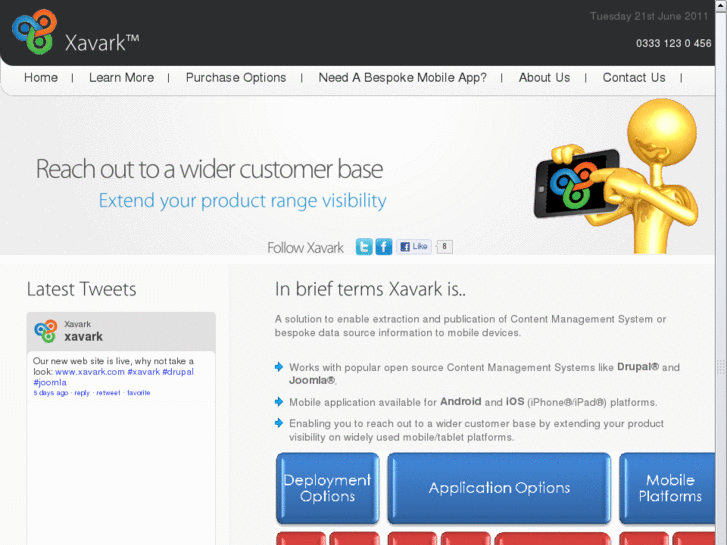The image size is (727, 545).
Task: Click the Follow Xavark label
Action: (x=305, y=248)
